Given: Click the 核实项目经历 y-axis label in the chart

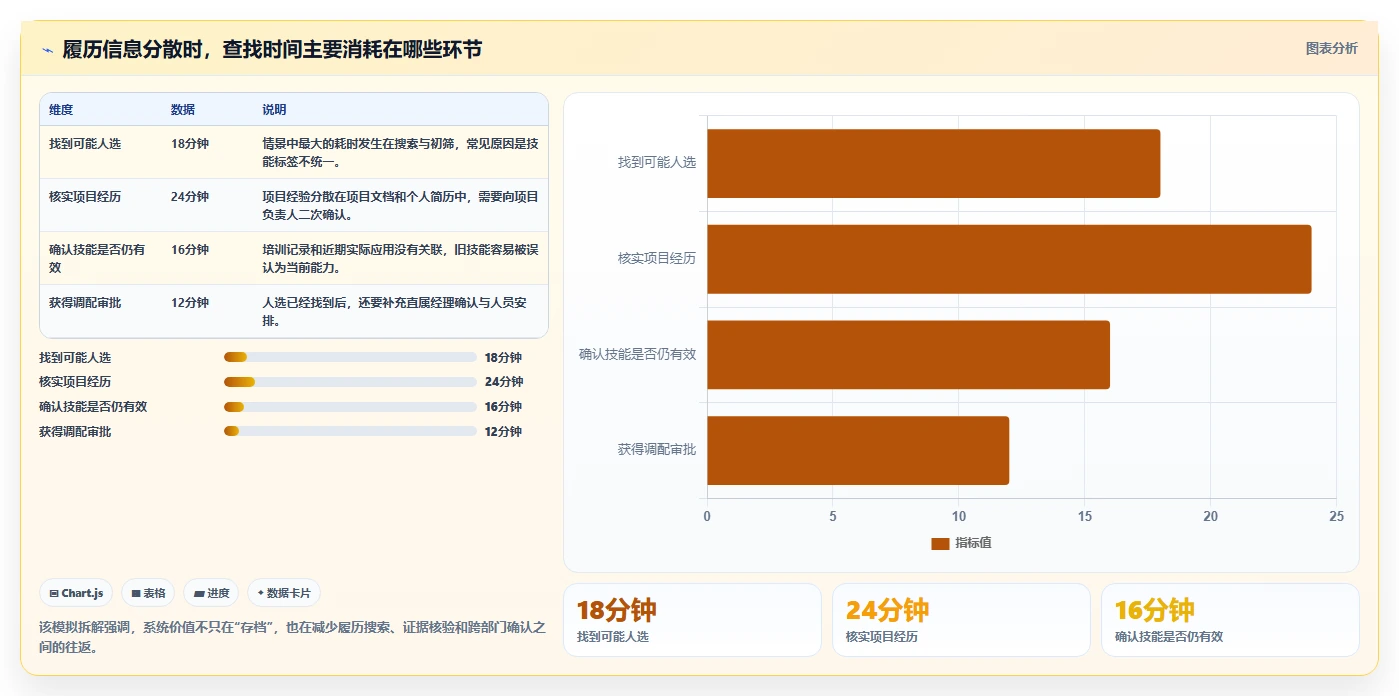Looking at the screenshot, I should 657,258.
